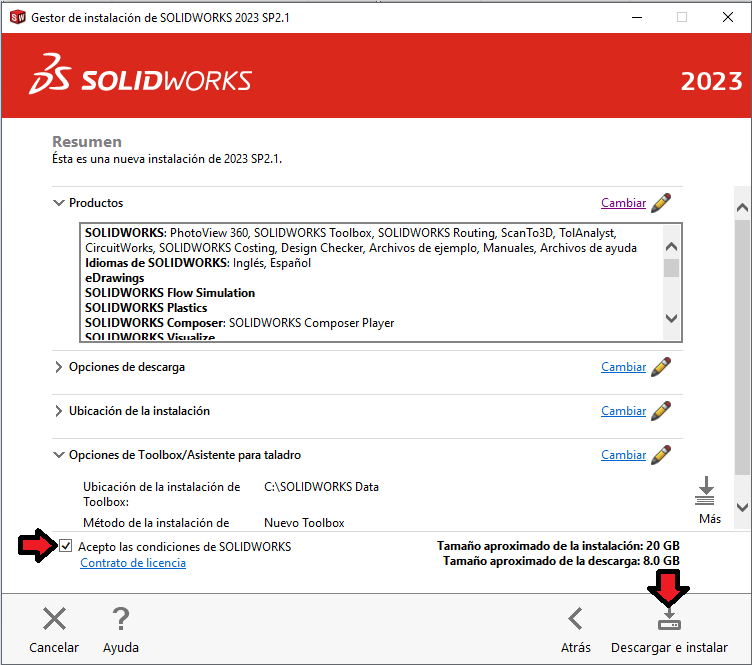The width and height of the screenshot is (752, 665).
Task: Click Idiomas de SOLIDWORKS line
Action: tap(198, 263)
